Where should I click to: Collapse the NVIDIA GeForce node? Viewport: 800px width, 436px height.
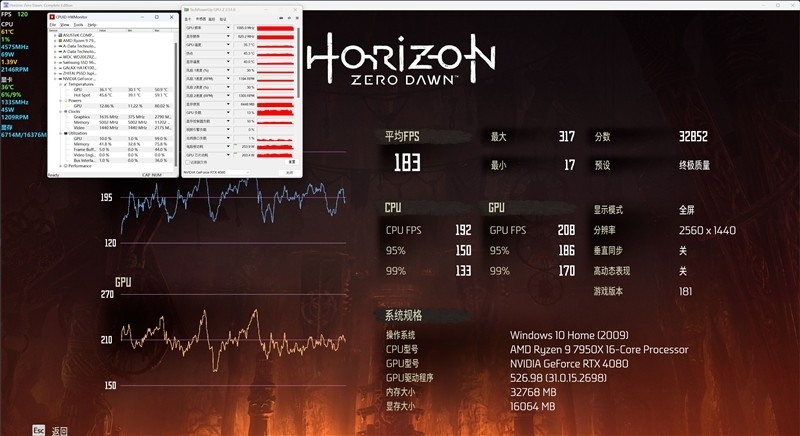click(55, 79)
